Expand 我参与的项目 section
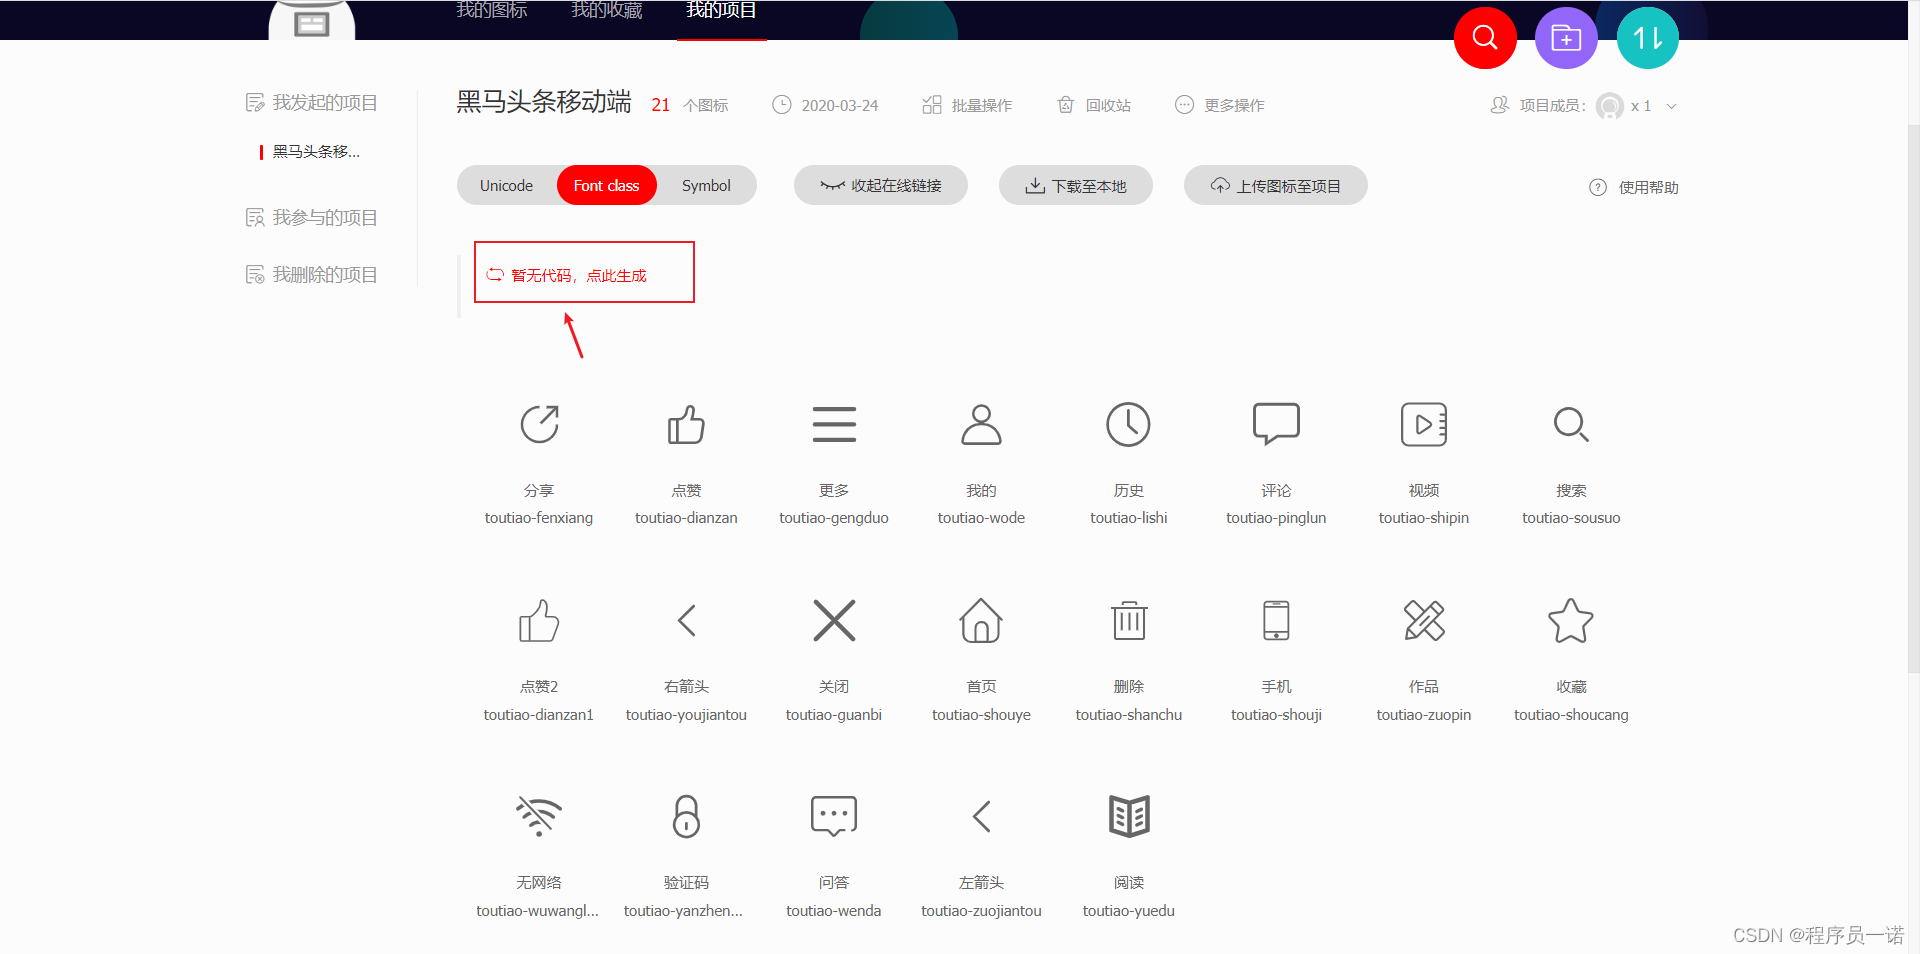Viewport: 1920px width, 954px height. click(x=311, y=218)
